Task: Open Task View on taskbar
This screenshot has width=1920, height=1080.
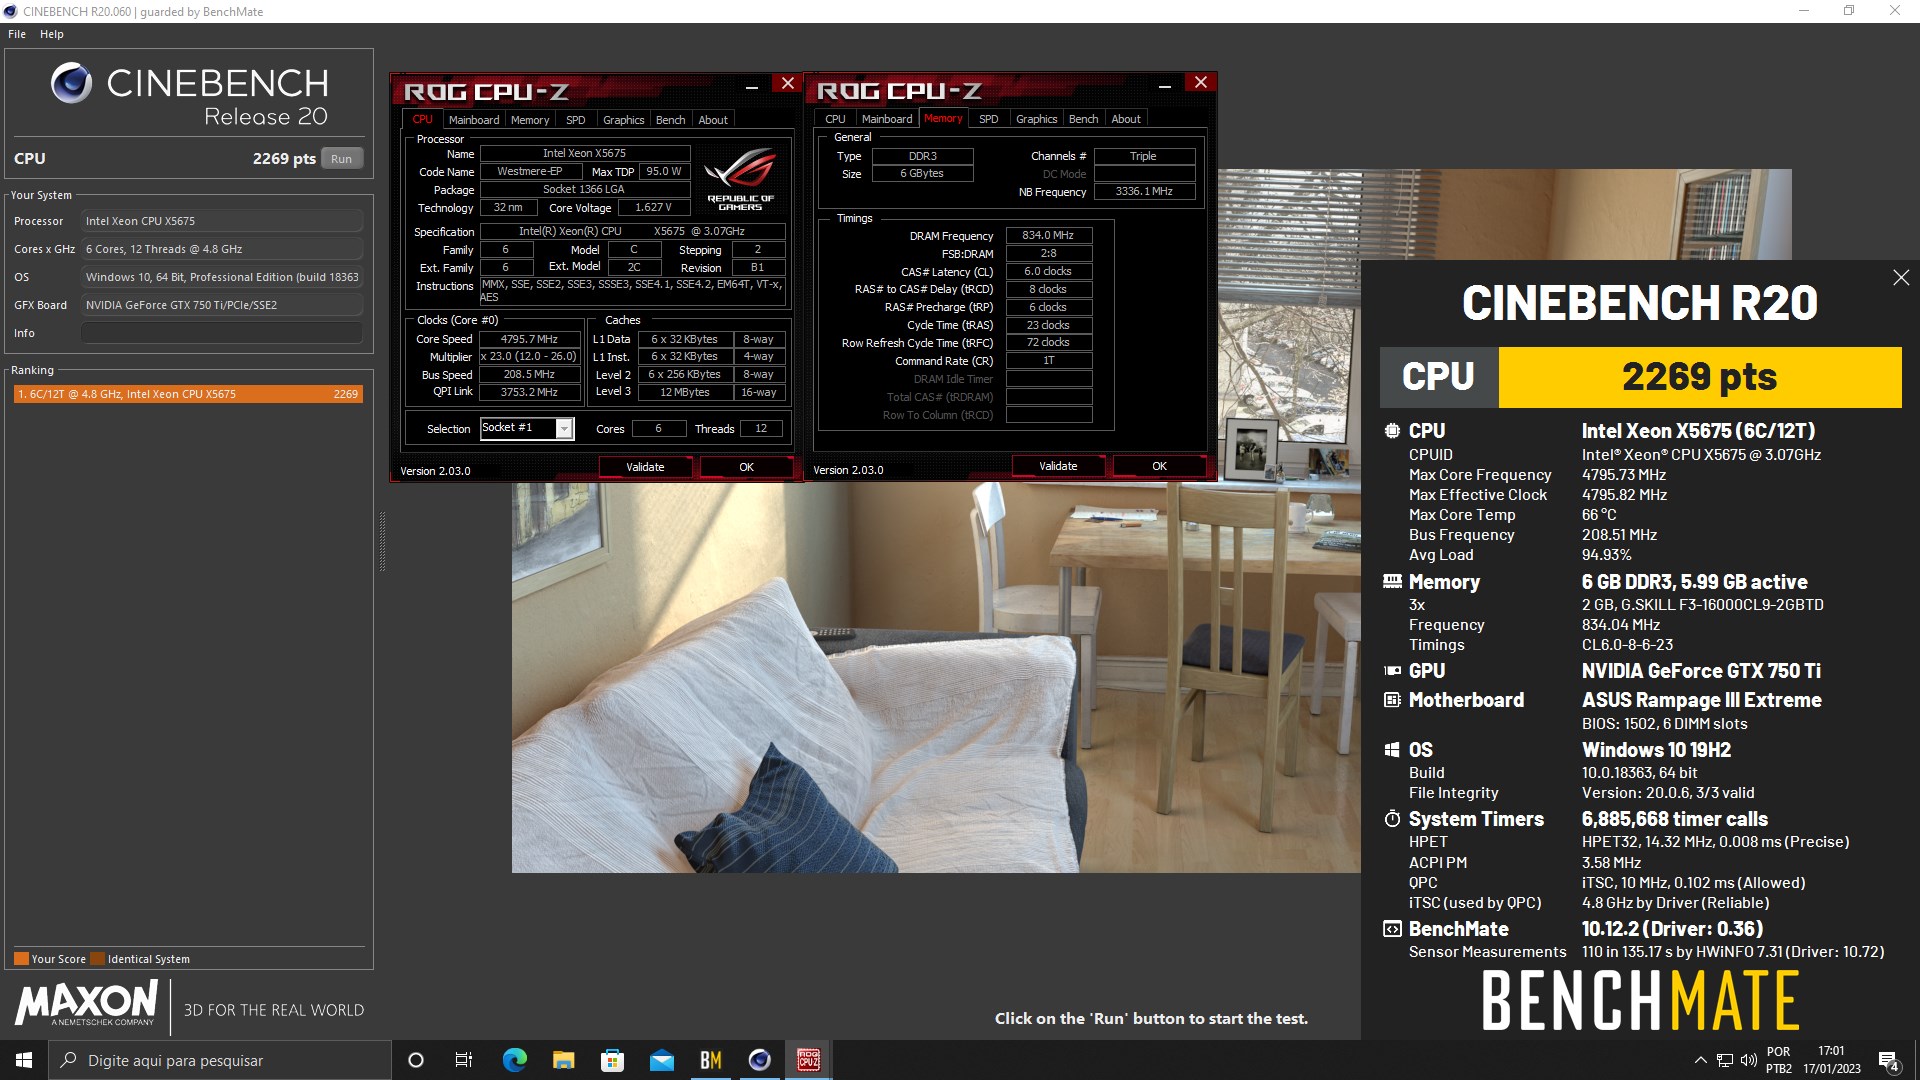Action: (x=464, y=1060)
